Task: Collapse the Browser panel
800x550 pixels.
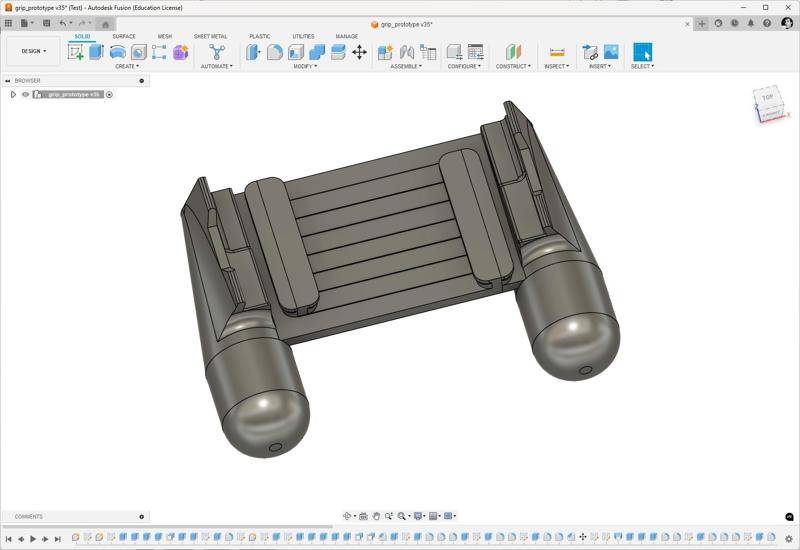Action: pyautogui.click(x=7, y=81)
